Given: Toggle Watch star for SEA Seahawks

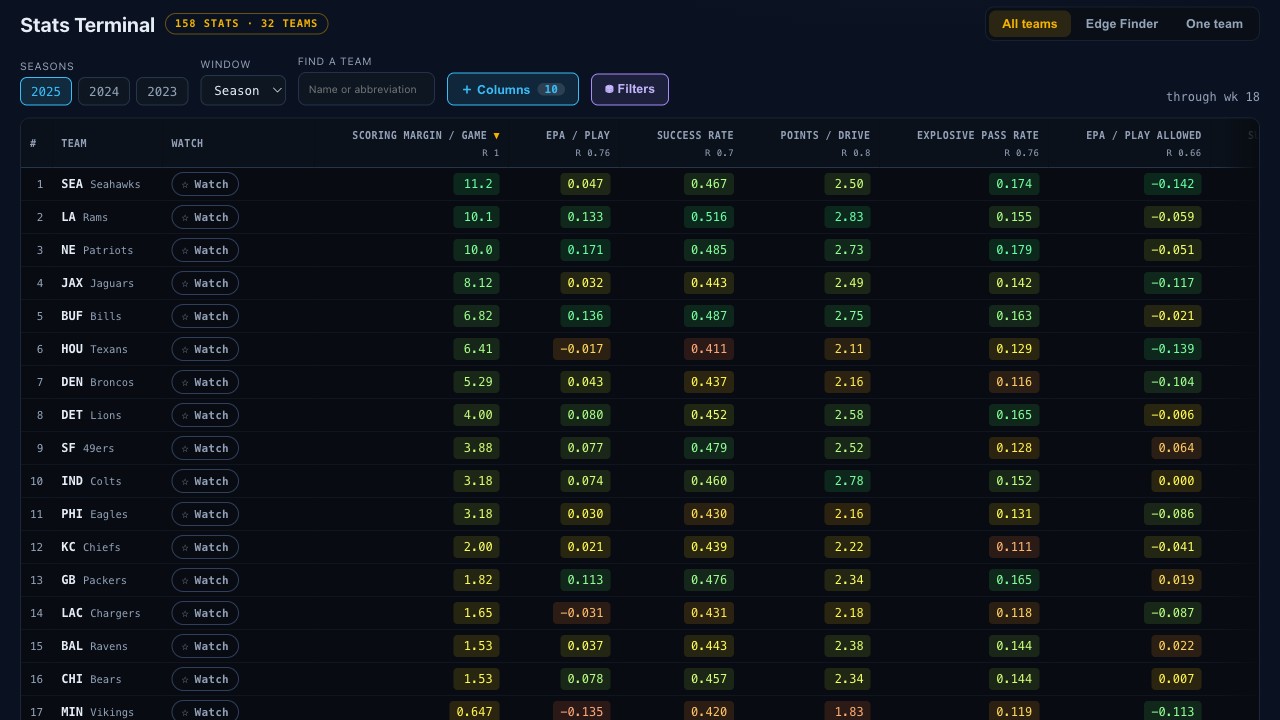Looking at the screenshot, I should [x=205, y=184].
